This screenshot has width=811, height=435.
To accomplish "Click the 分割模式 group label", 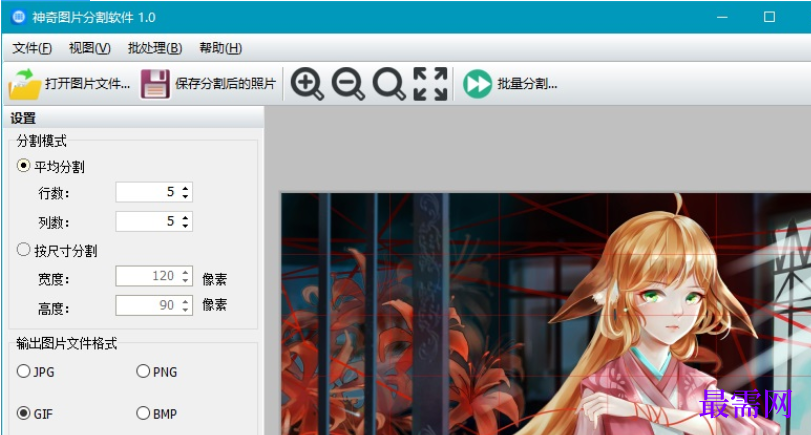I will point(41,141).
